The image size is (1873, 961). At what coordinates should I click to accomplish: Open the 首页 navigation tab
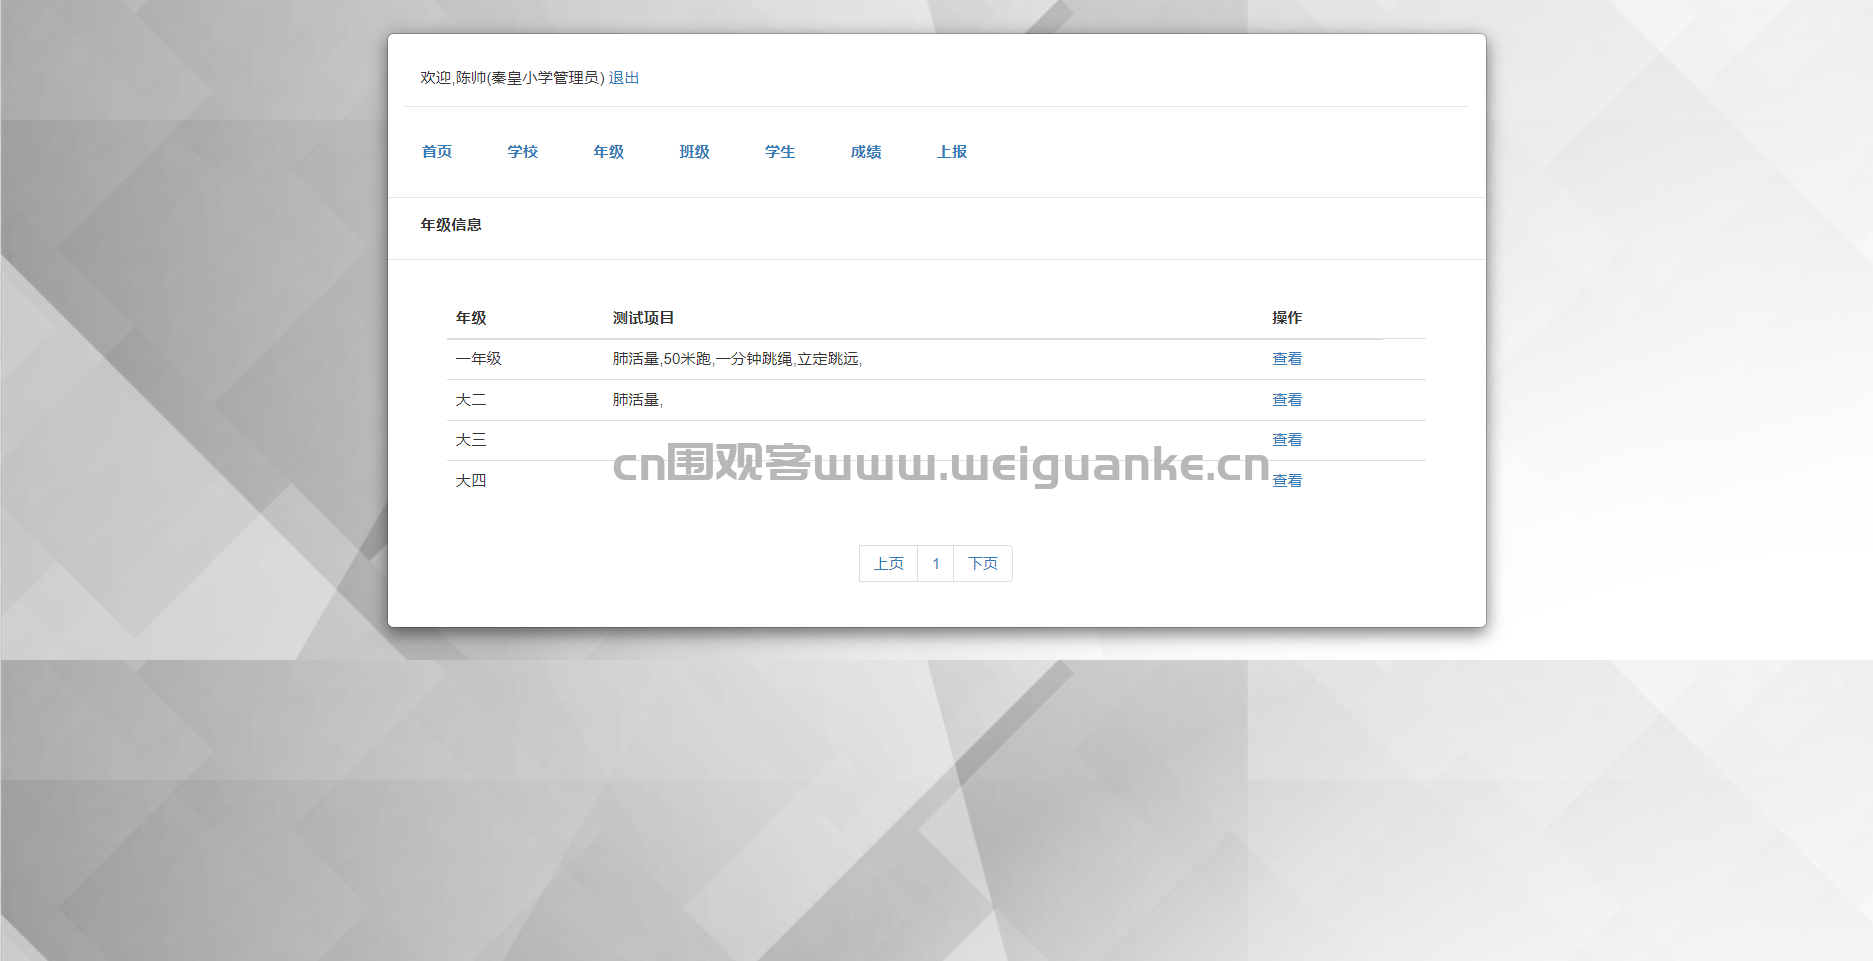437,152
